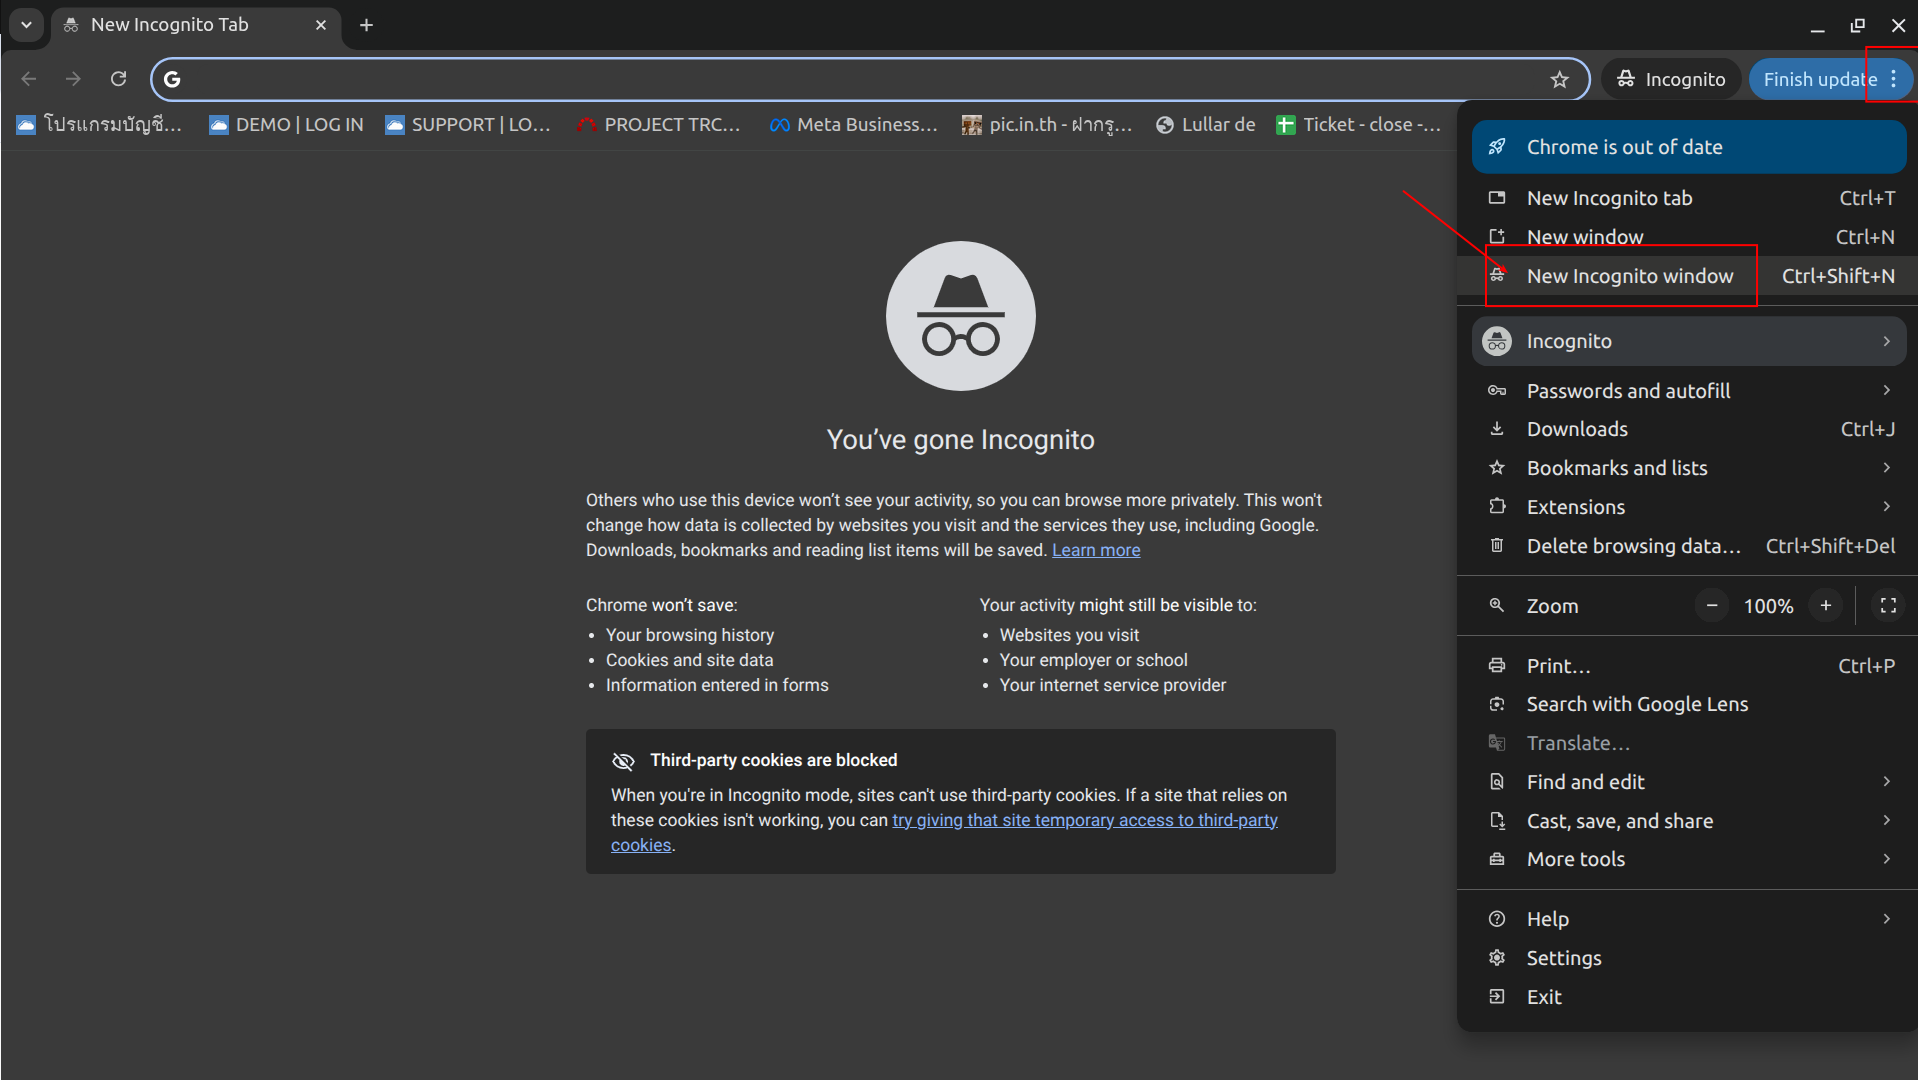This screenshot has height=1084, width=1918.
Task: Open new tab with plus icon
Action: (366, 25)
